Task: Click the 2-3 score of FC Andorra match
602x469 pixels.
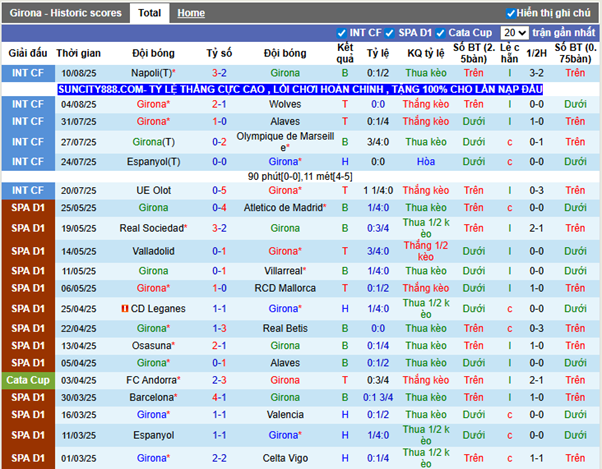Action: point(219,380)
